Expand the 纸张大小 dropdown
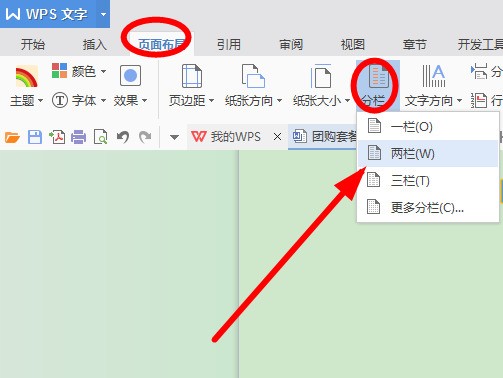The image size is (503, 378). point(347,100)
